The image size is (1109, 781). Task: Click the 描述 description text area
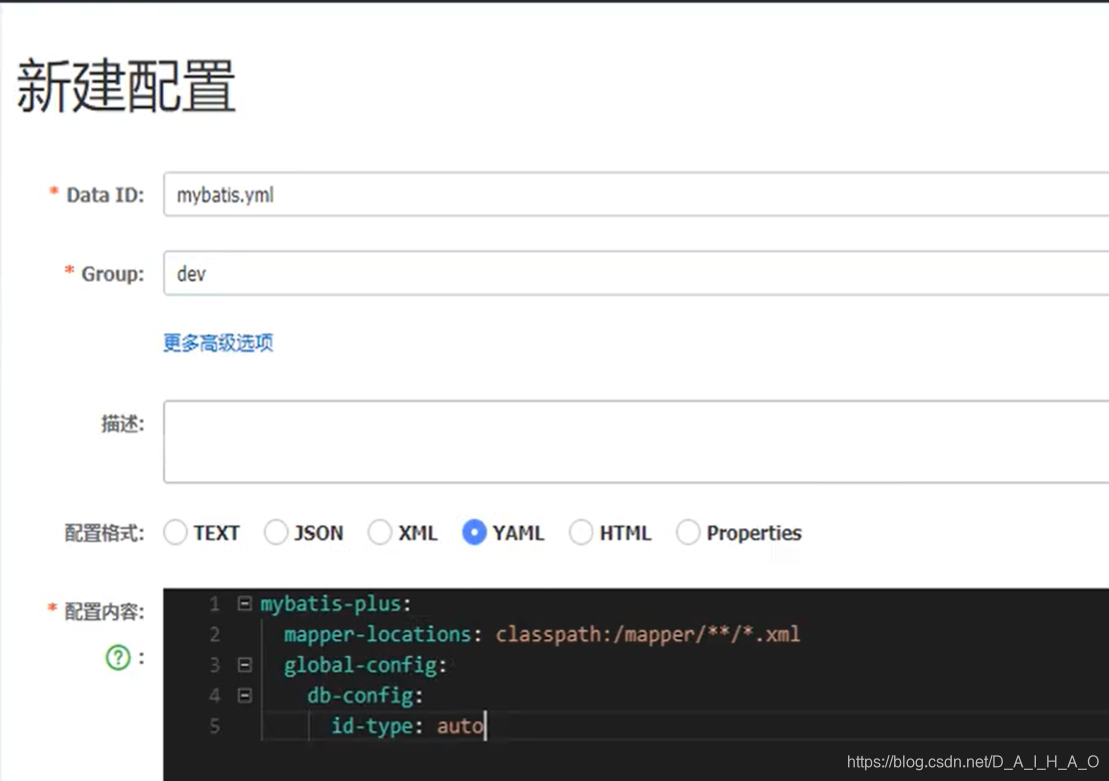[636, 441]
